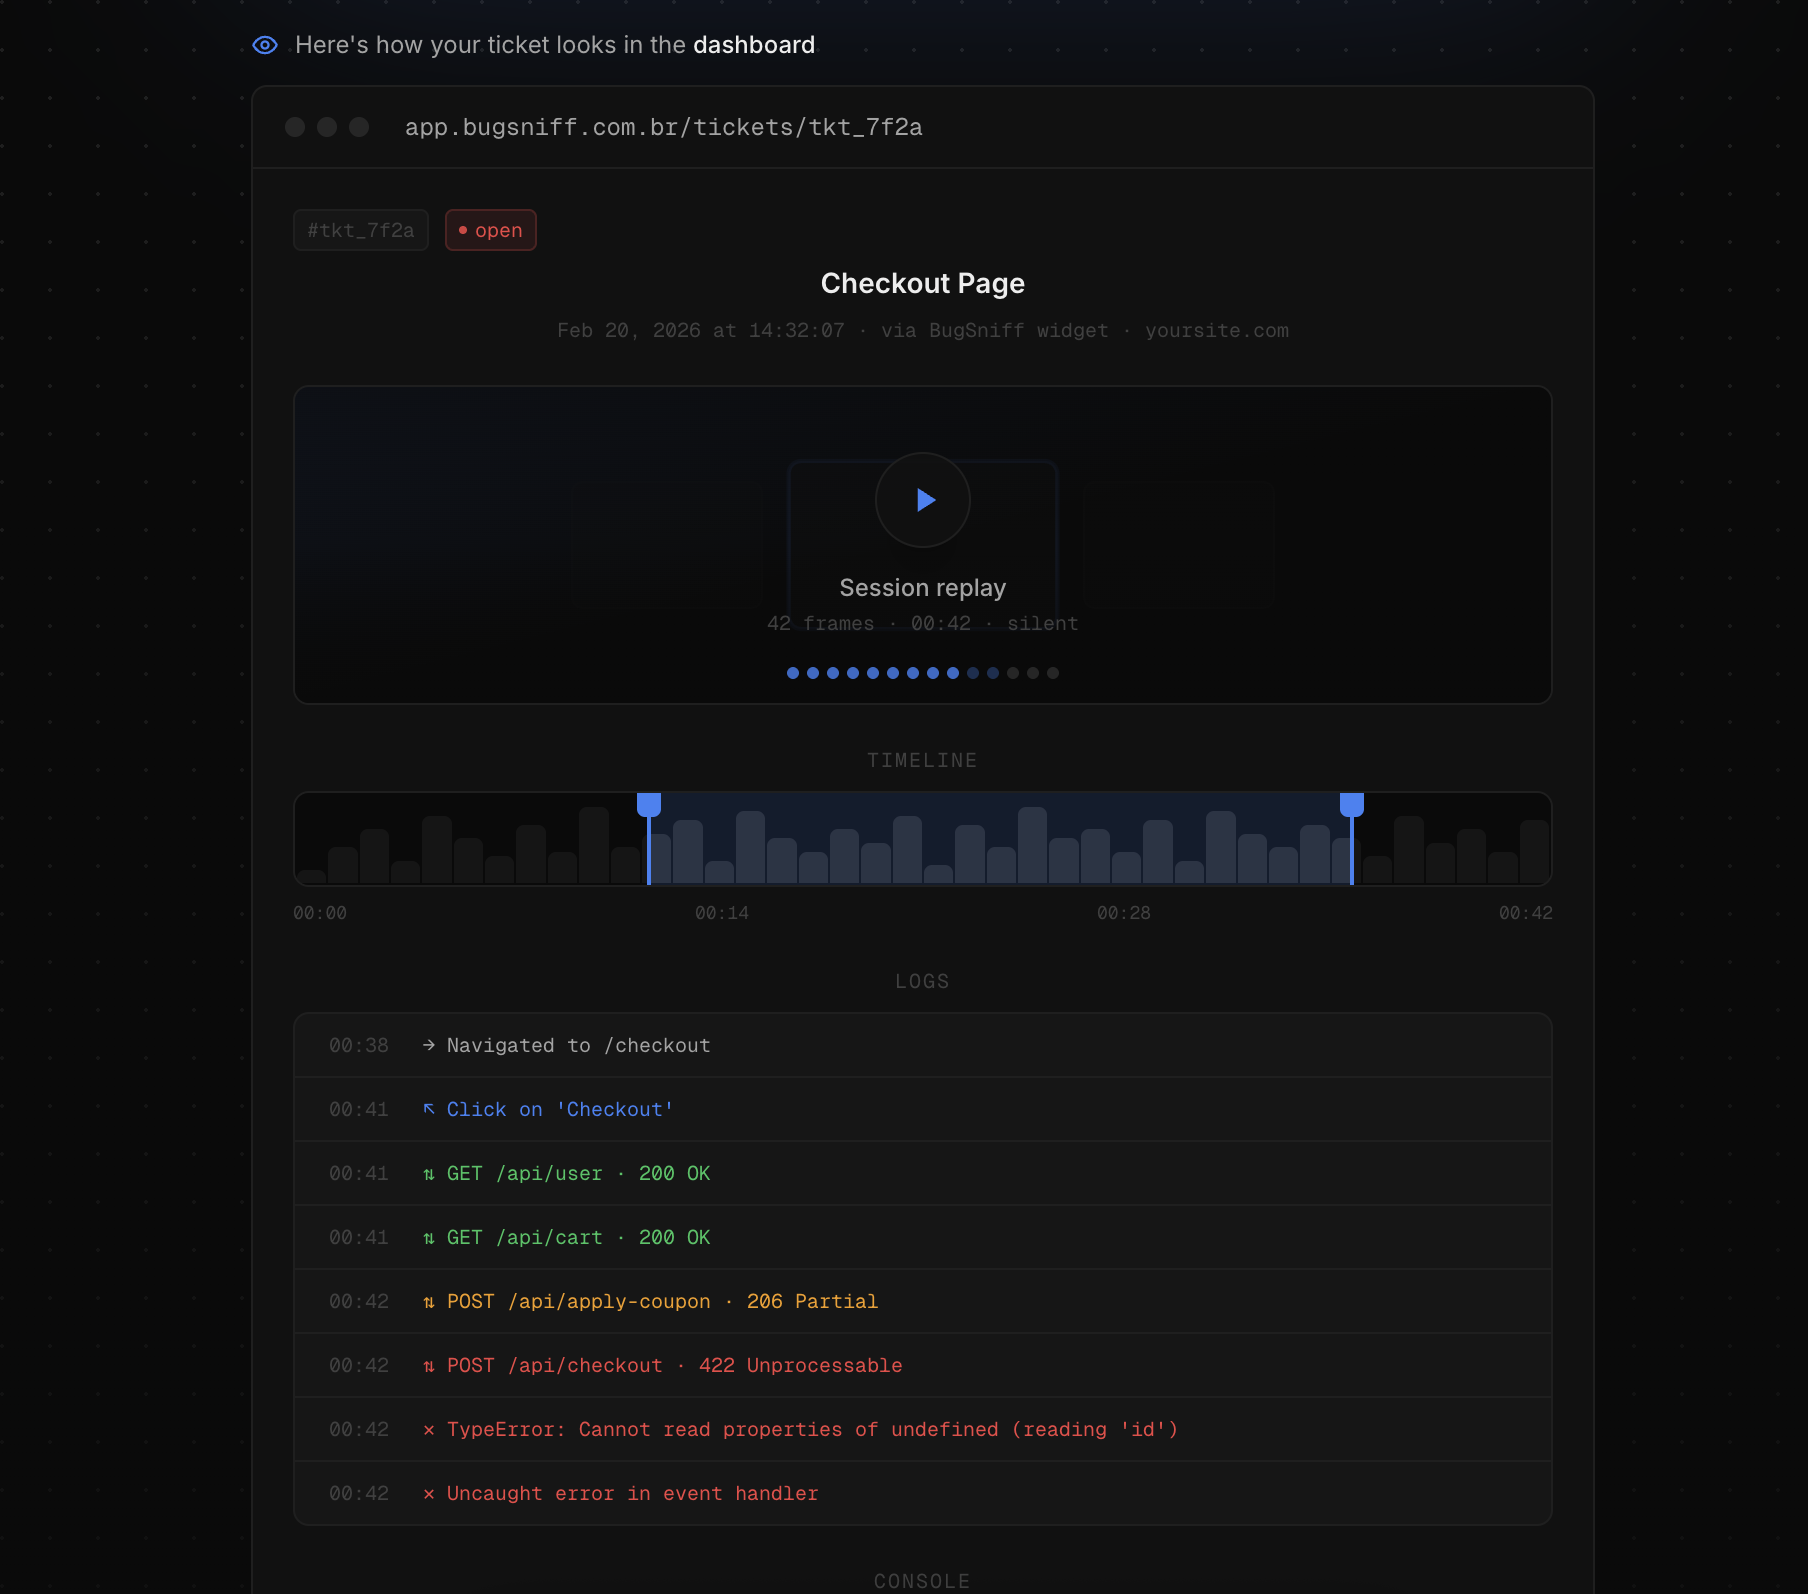Click the TIMELINE section heading
Viewport: 1808px width, 1594px height.
pyautogui.click(x=922, y=760)
